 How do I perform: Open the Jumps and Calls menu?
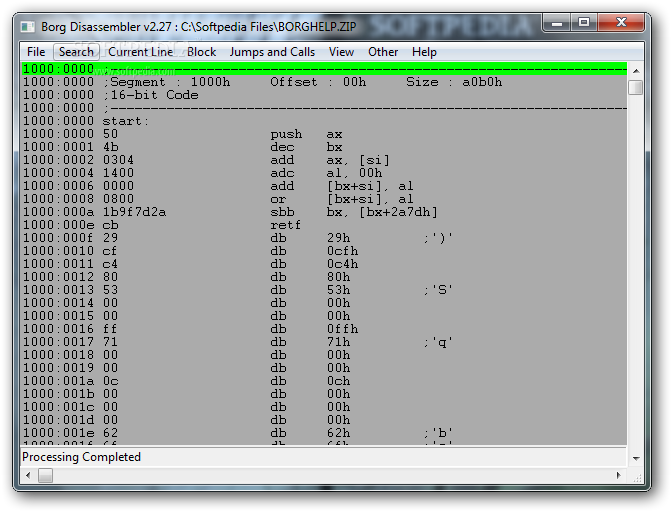(272, 52)
